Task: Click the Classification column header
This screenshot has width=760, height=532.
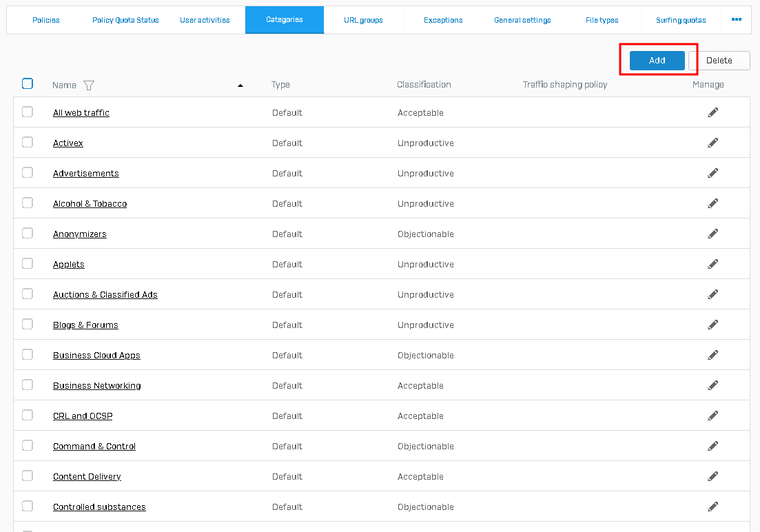Action: tap(424, 85)
